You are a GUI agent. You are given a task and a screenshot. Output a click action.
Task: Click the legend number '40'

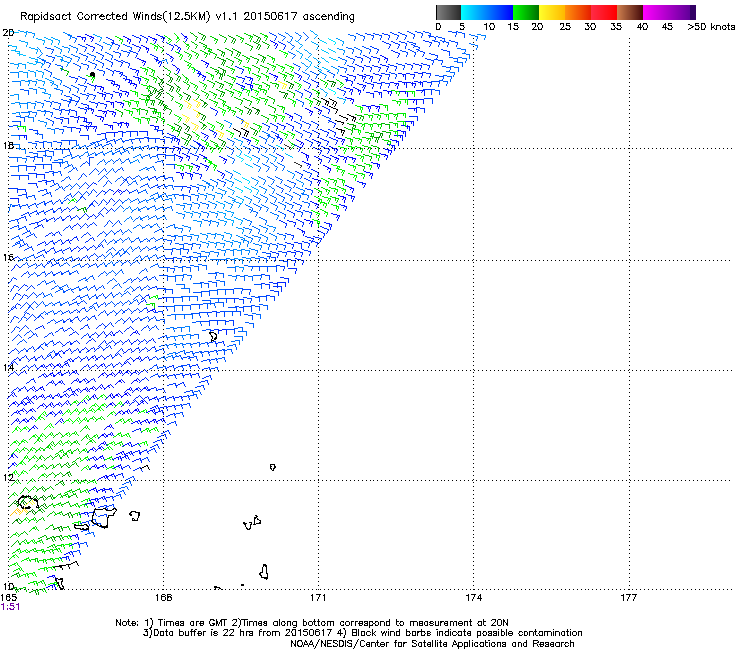point(642,26)
